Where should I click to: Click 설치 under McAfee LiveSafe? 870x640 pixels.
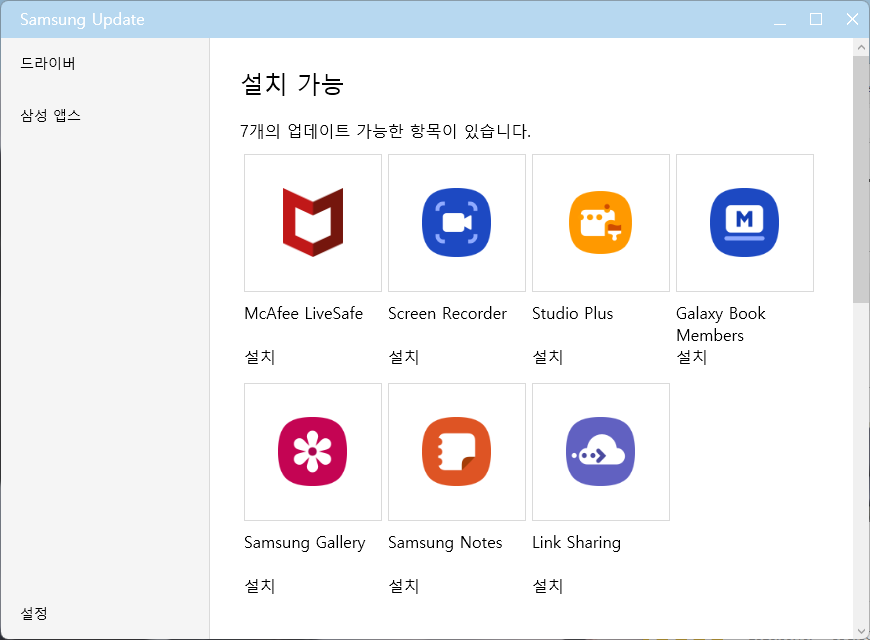259,357
